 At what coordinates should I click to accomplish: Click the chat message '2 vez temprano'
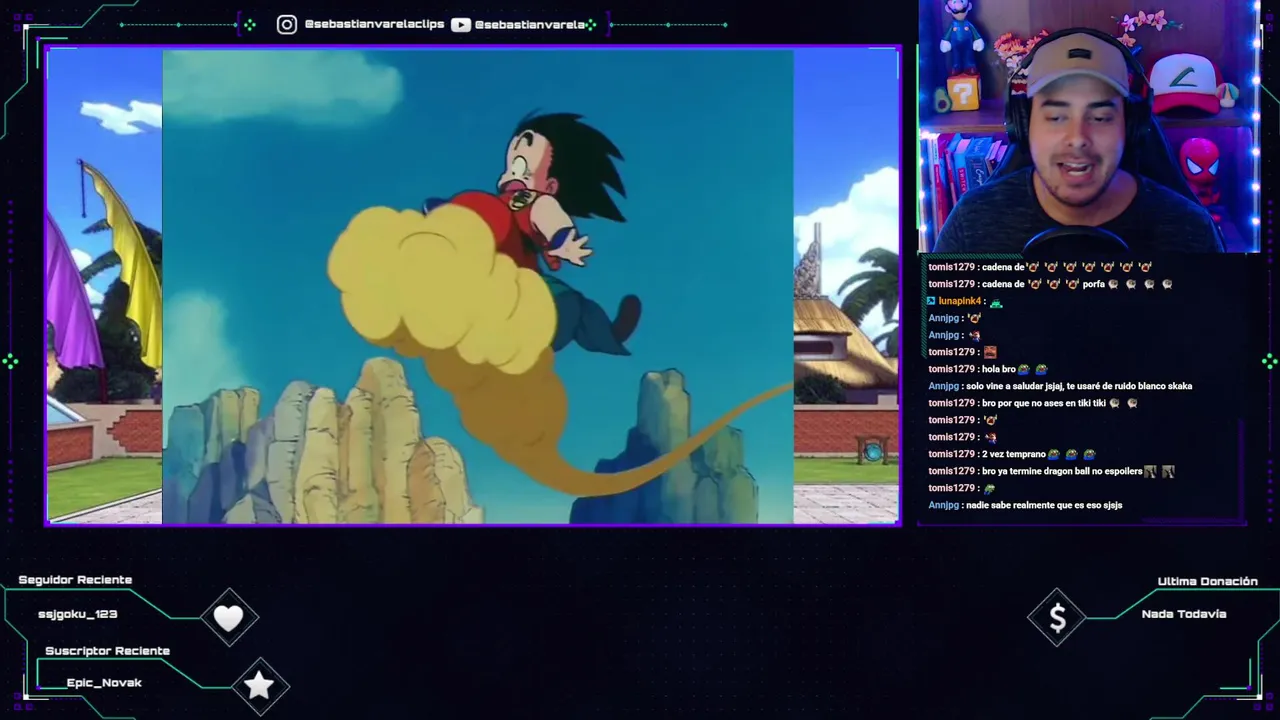[1012, 454]
